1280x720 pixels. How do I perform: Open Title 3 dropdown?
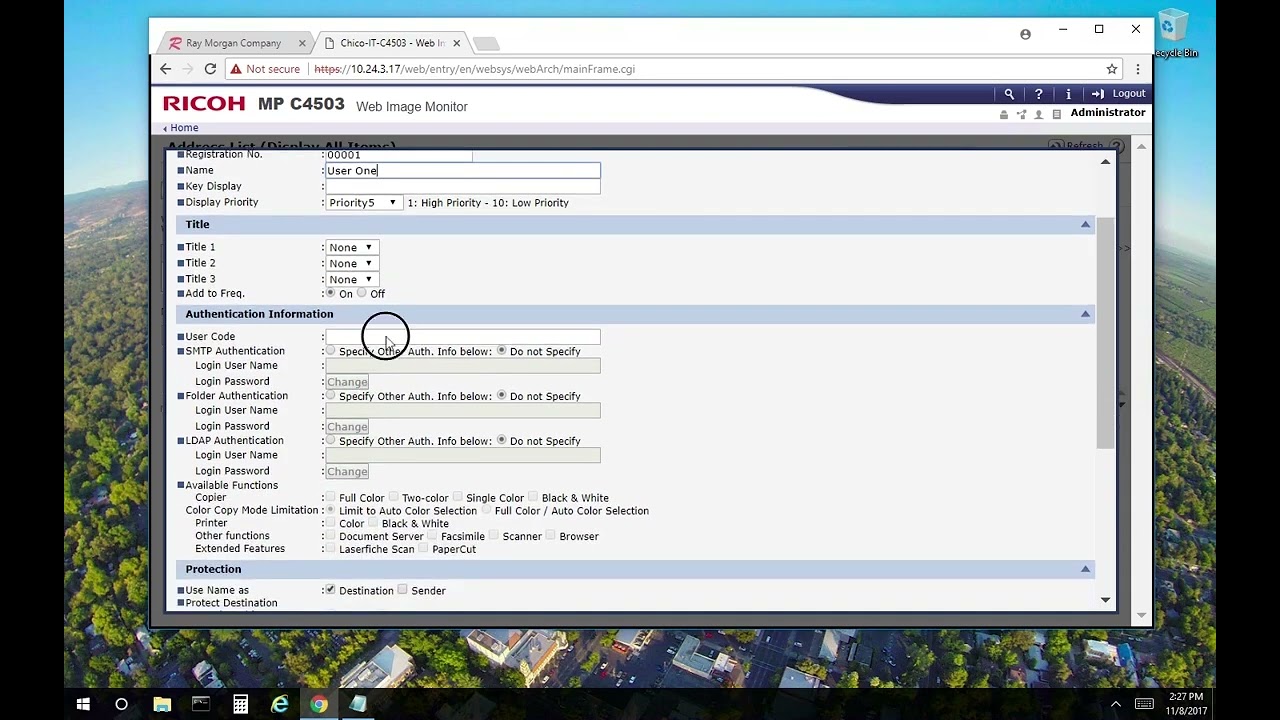[351, 279]
